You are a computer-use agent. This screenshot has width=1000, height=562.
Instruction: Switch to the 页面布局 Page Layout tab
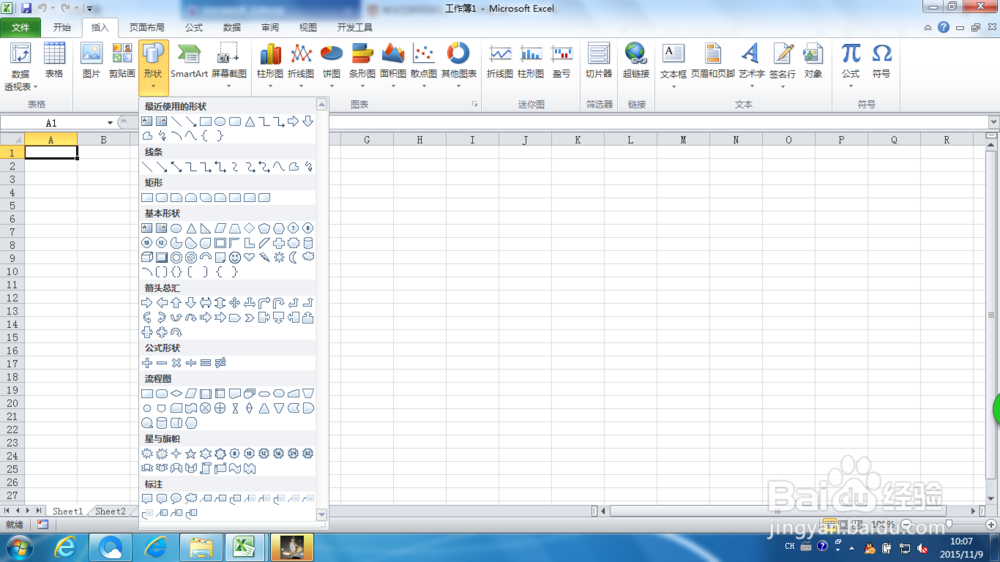click(x=147, y=27)
